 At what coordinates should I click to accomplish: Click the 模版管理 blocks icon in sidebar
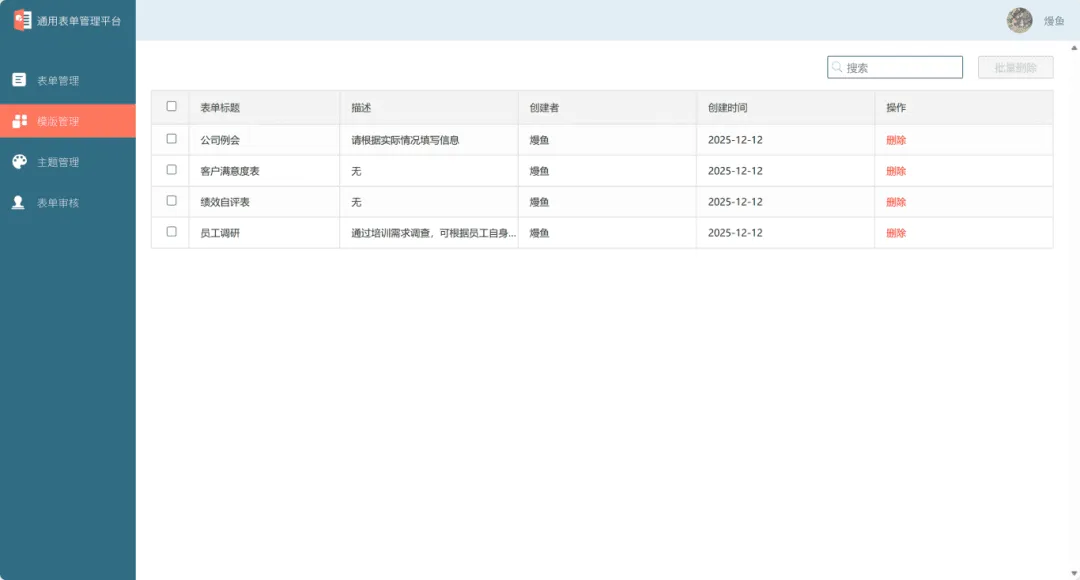(19, 121)
